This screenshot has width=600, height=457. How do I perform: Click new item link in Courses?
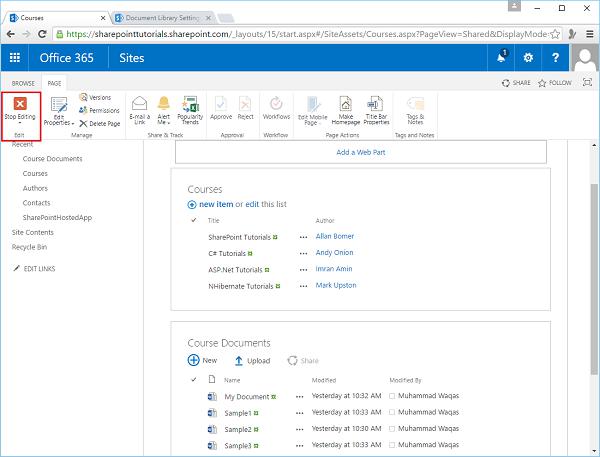pyautogui.click(x=216, y=204)
